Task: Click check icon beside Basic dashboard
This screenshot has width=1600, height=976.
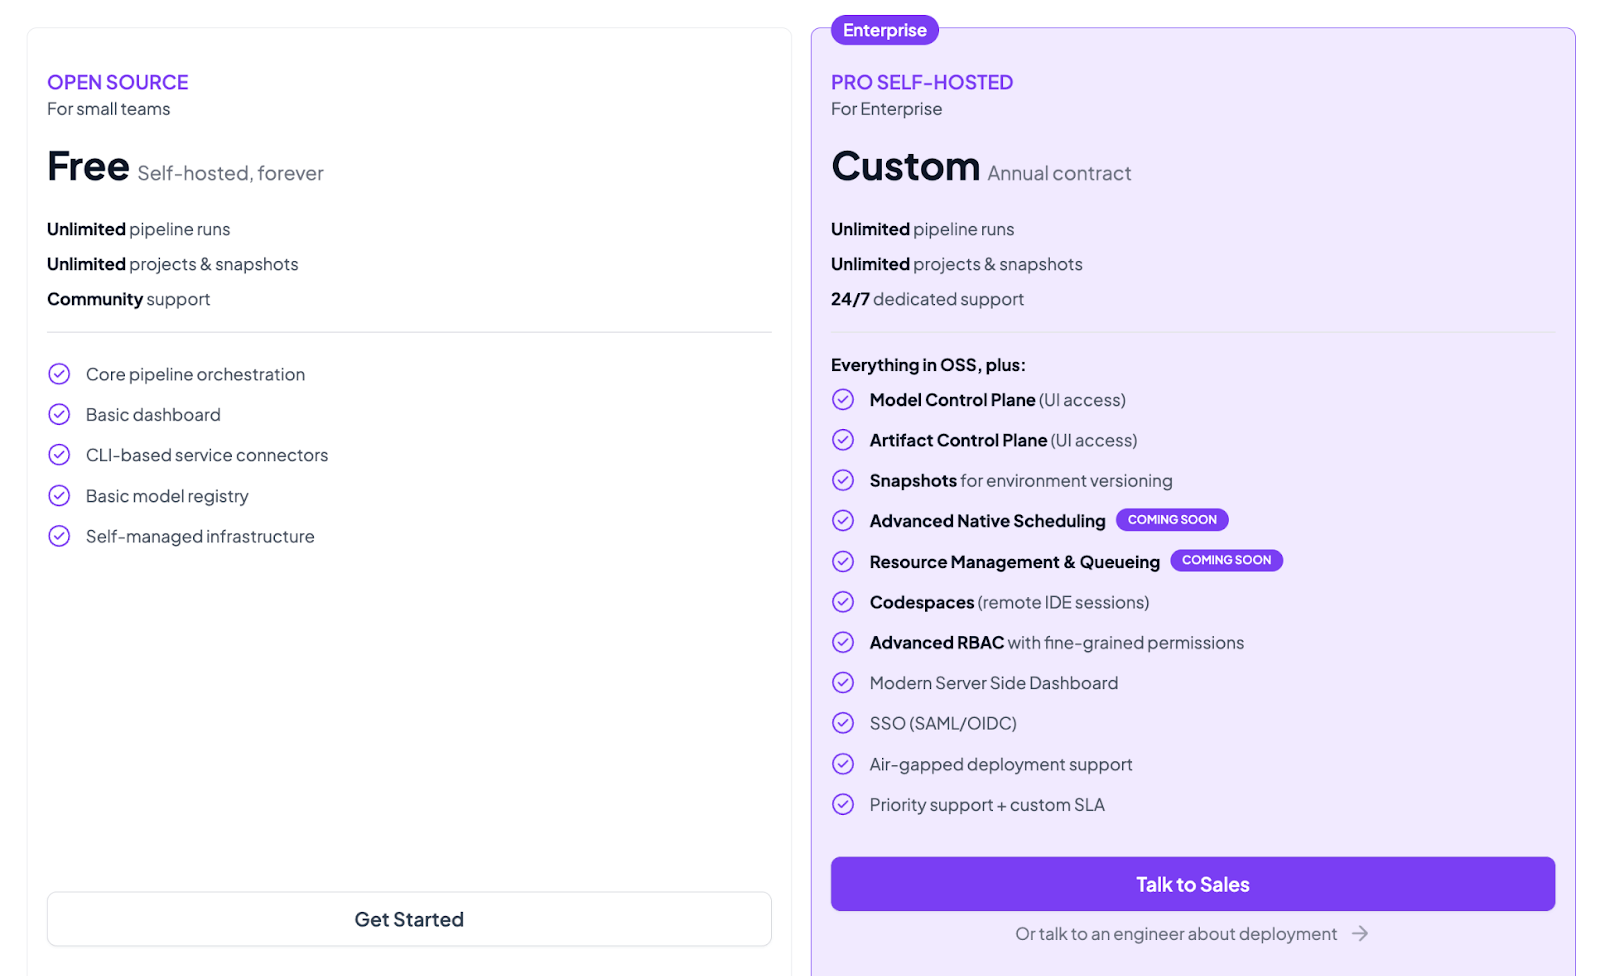Action: (59, 414)
